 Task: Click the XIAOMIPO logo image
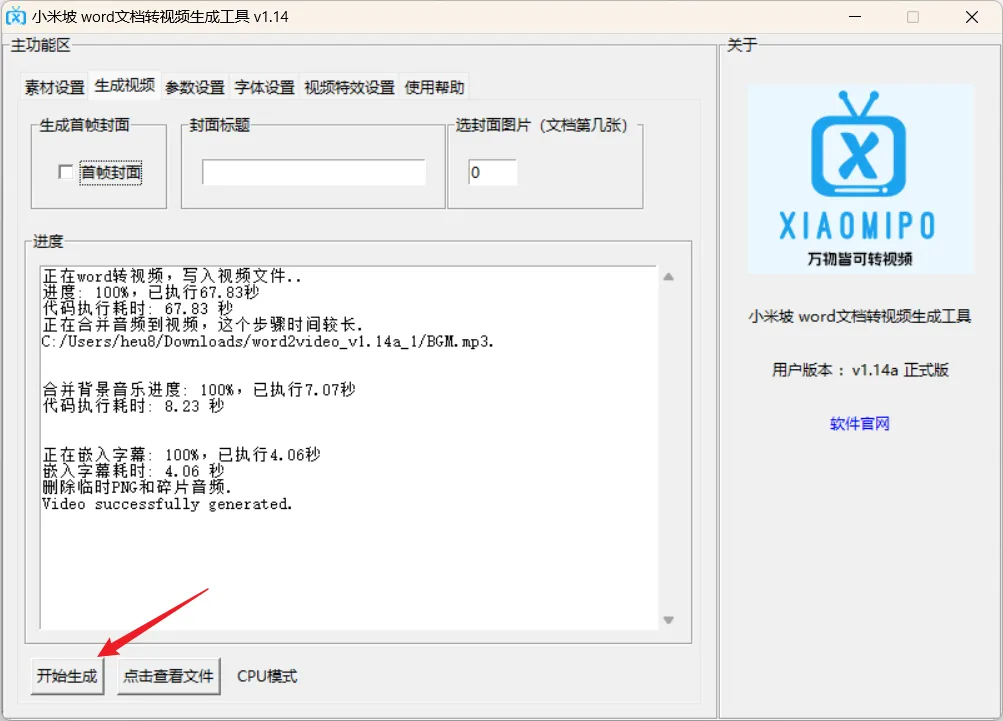click(x=860, y=179)
